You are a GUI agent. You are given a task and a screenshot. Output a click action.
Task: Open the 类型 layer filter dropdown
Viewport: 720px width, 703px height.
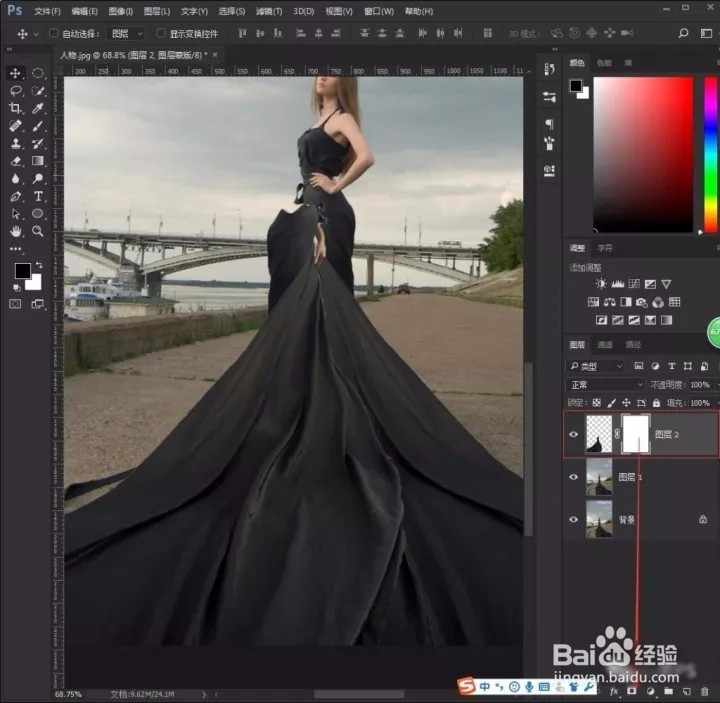(595, 366)
